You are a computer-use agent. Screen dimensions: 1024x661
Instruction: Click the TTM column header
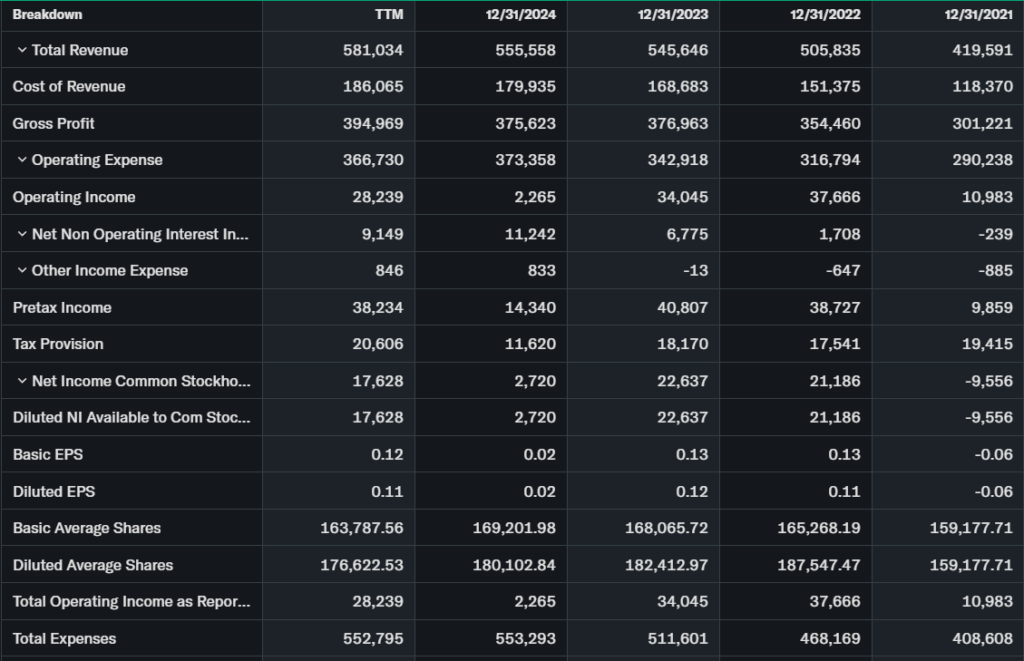tap(389, 15)
